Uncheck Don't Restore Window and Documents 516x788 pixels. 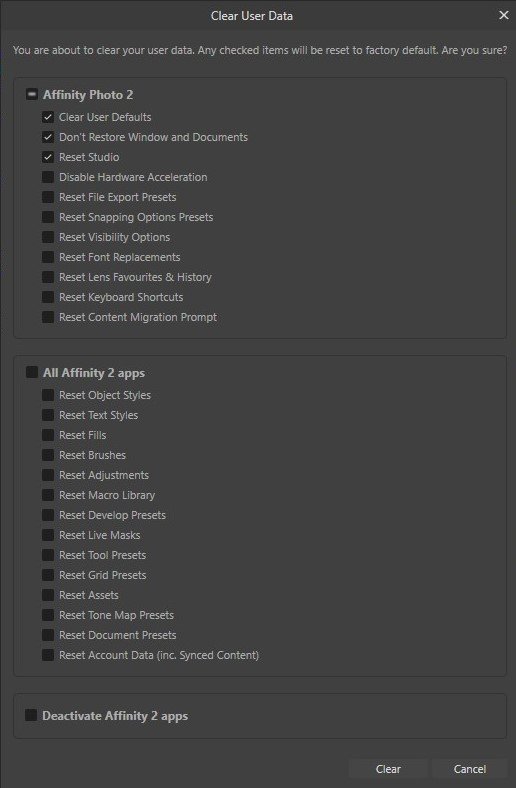pyautogui.click(x=48, y=137)
